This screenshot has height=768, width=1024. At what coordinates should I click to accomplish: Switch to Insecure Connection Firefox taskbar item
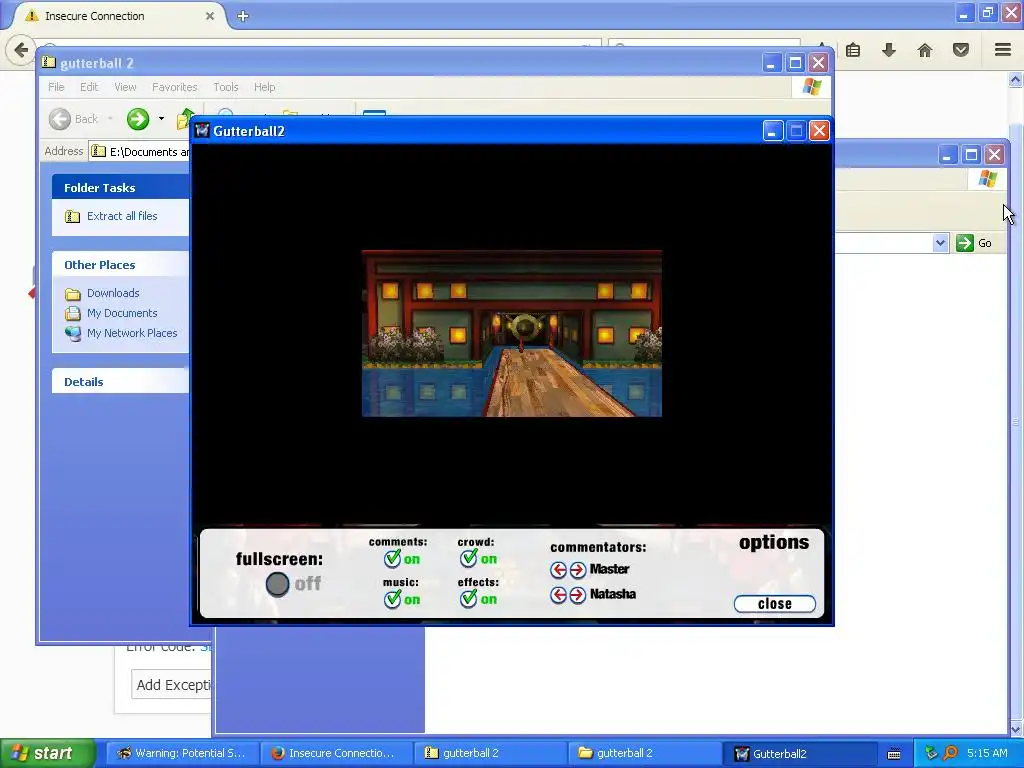coord(336,753)
